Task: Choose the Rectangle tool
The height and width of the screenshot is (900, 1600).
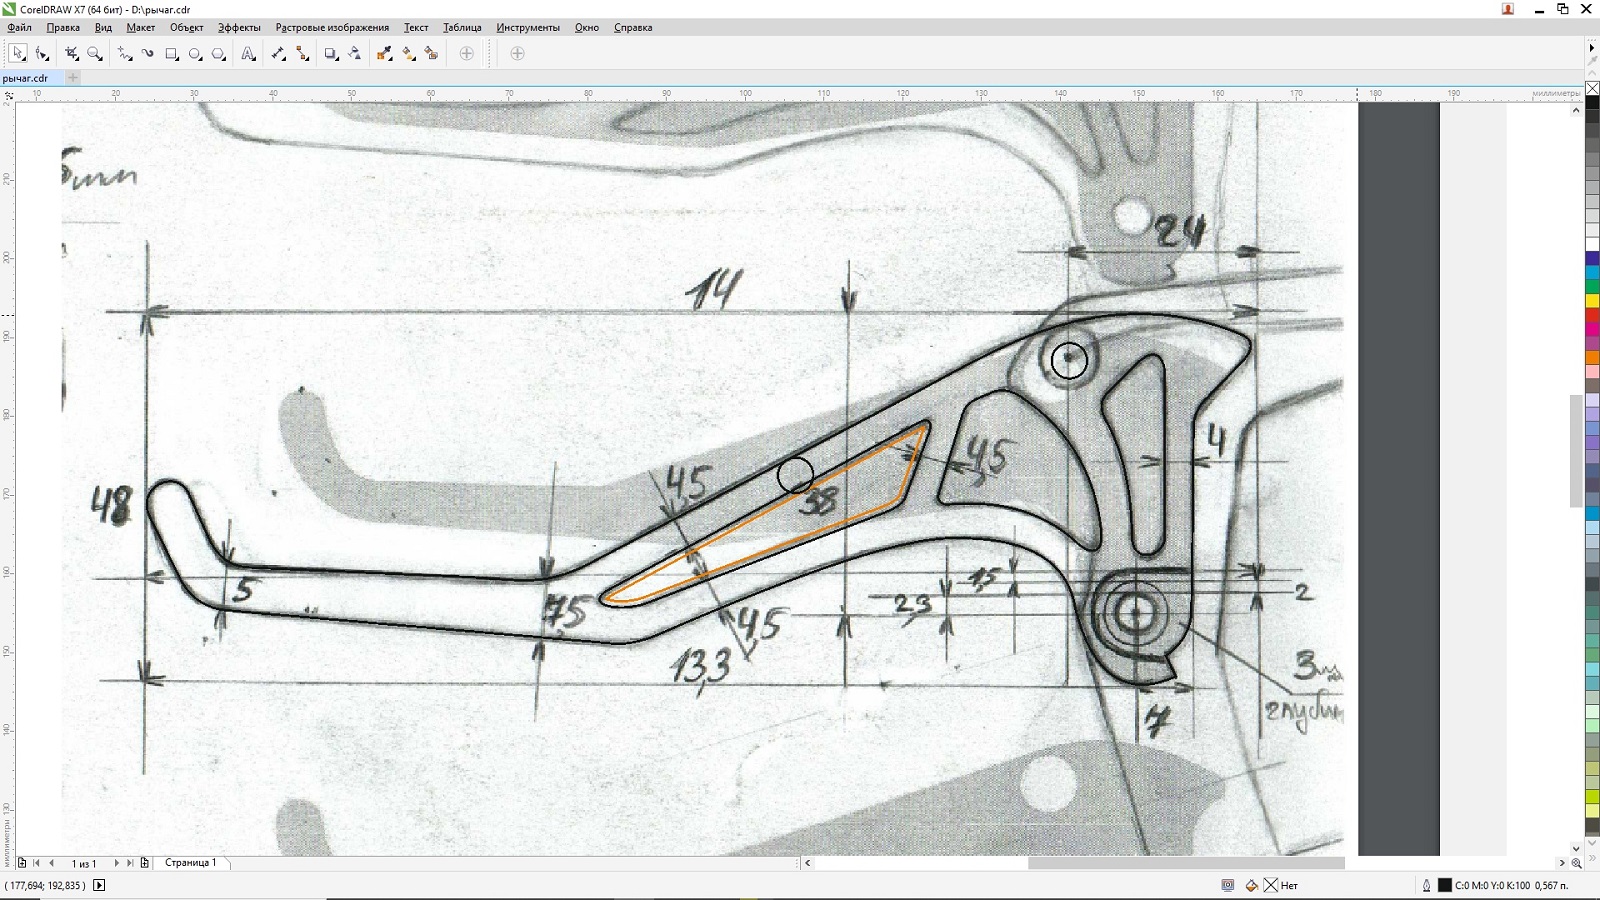Action: [x=171, y=54]
